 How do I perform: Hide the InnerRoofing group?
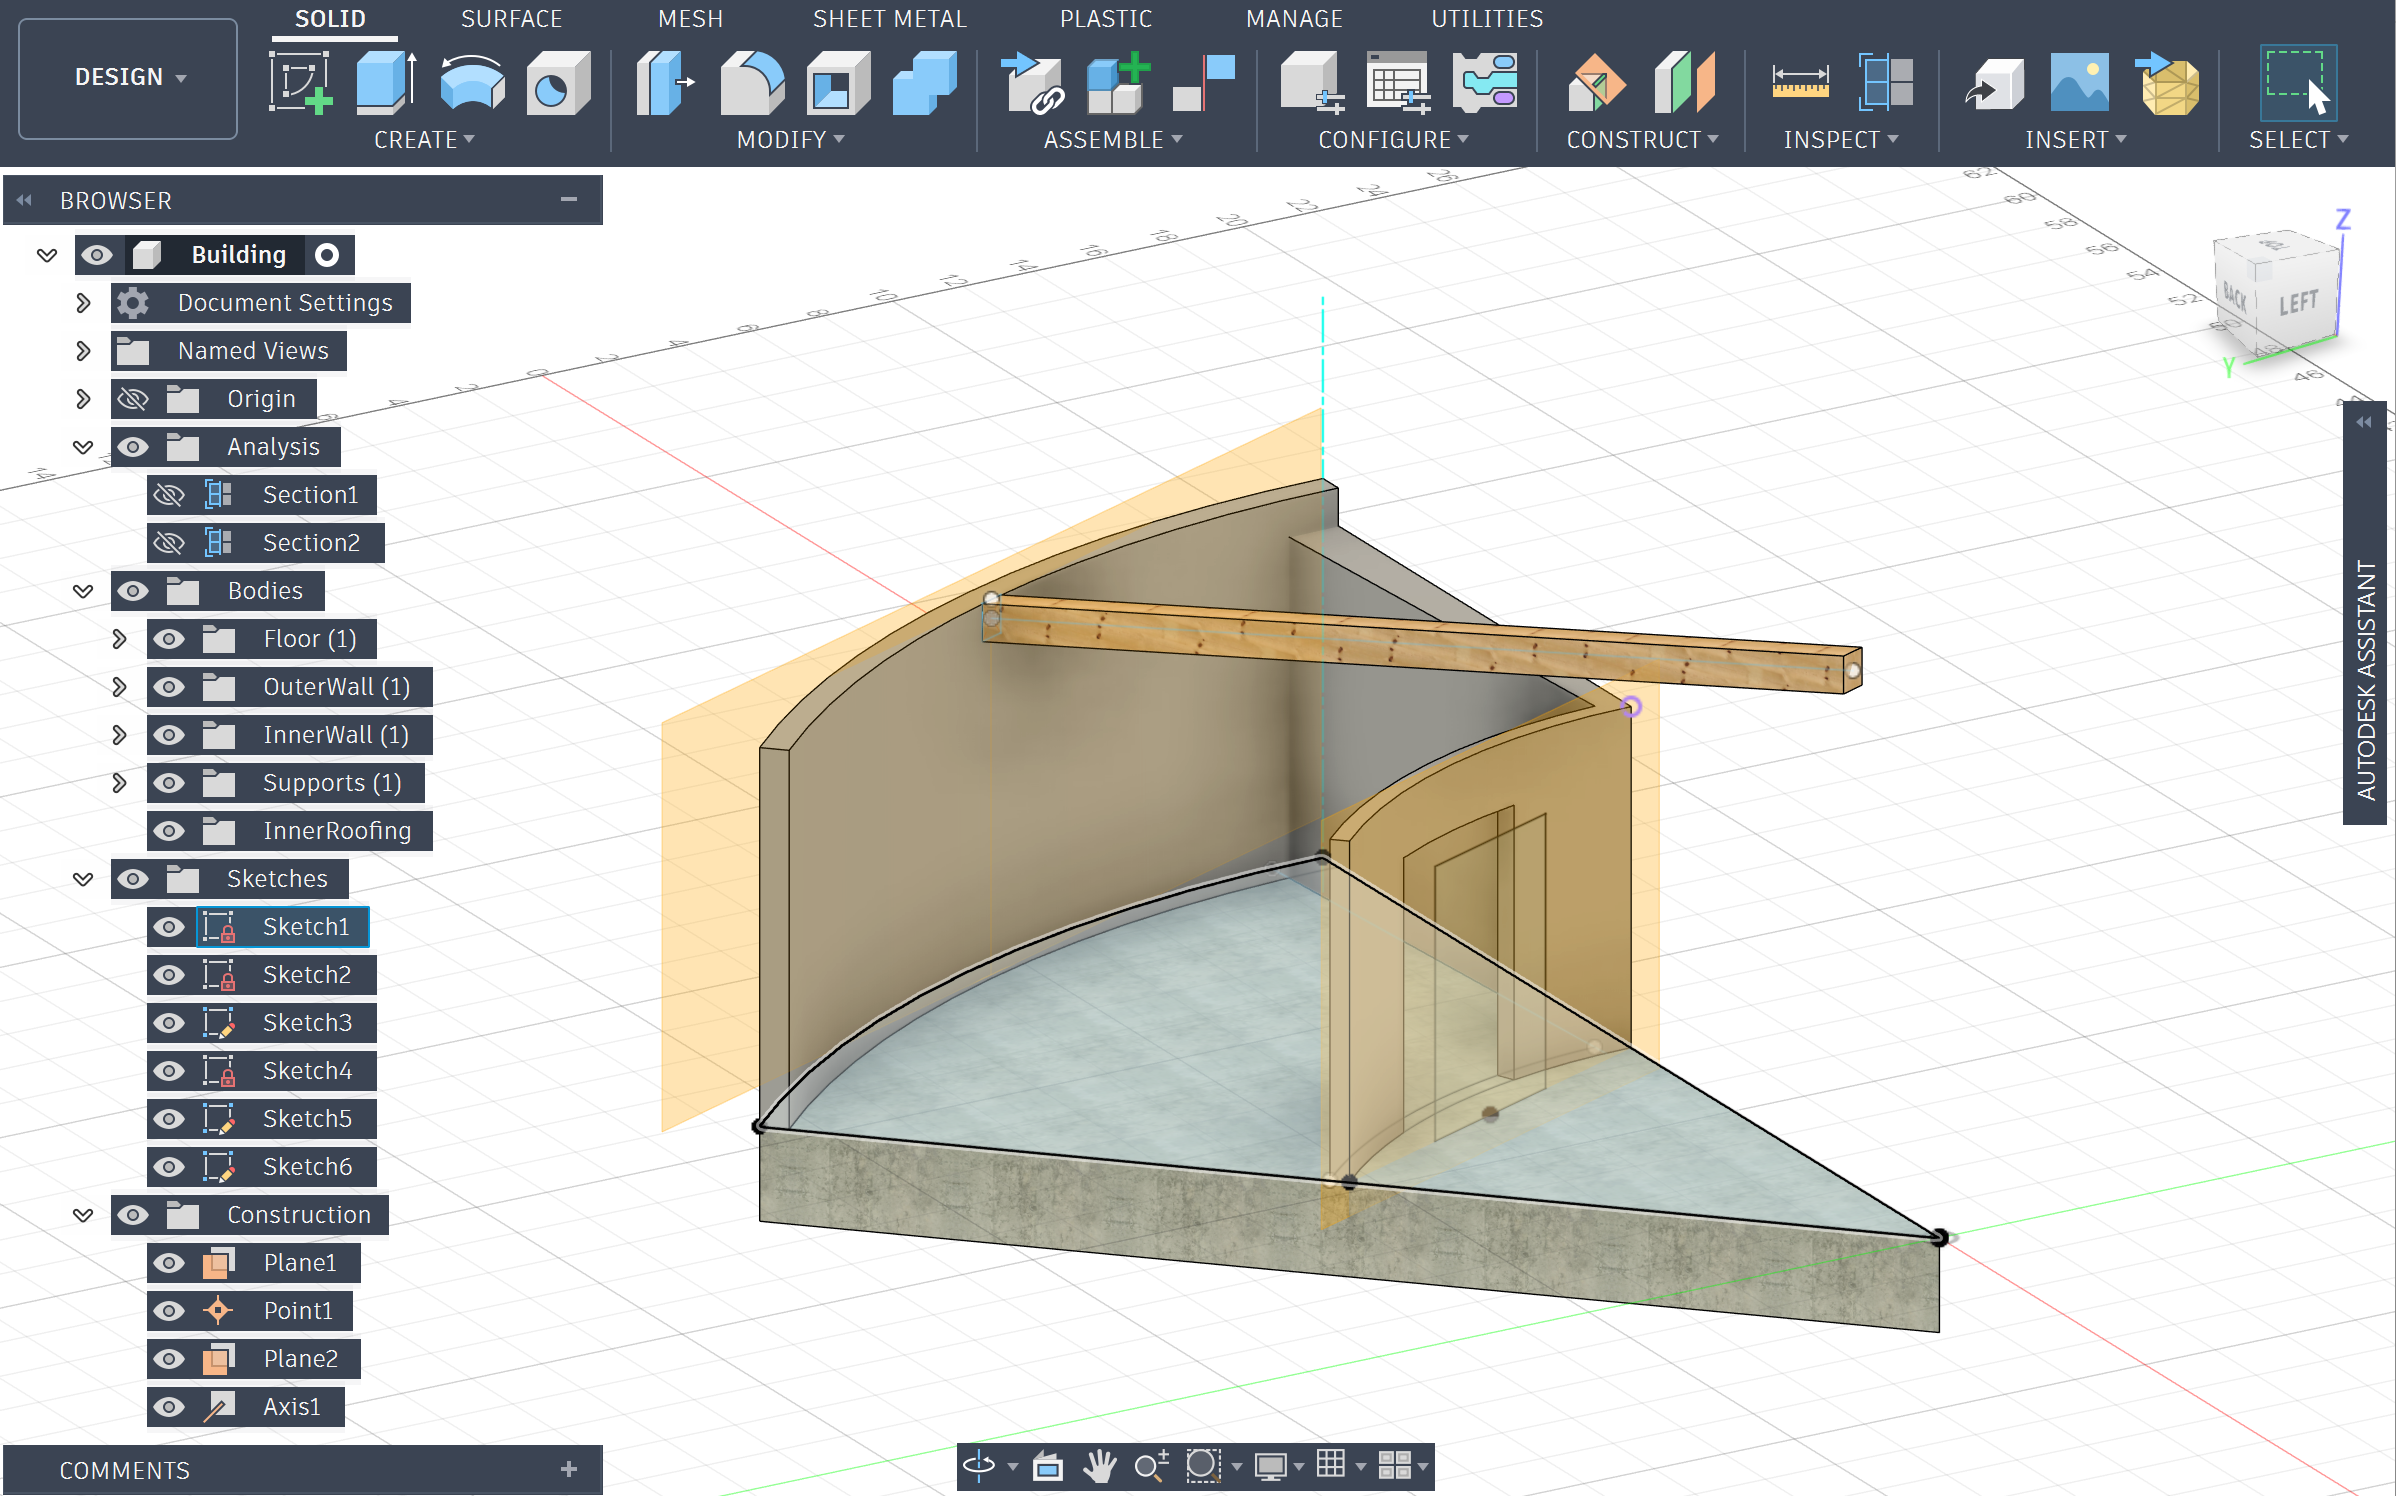point(169,831)
